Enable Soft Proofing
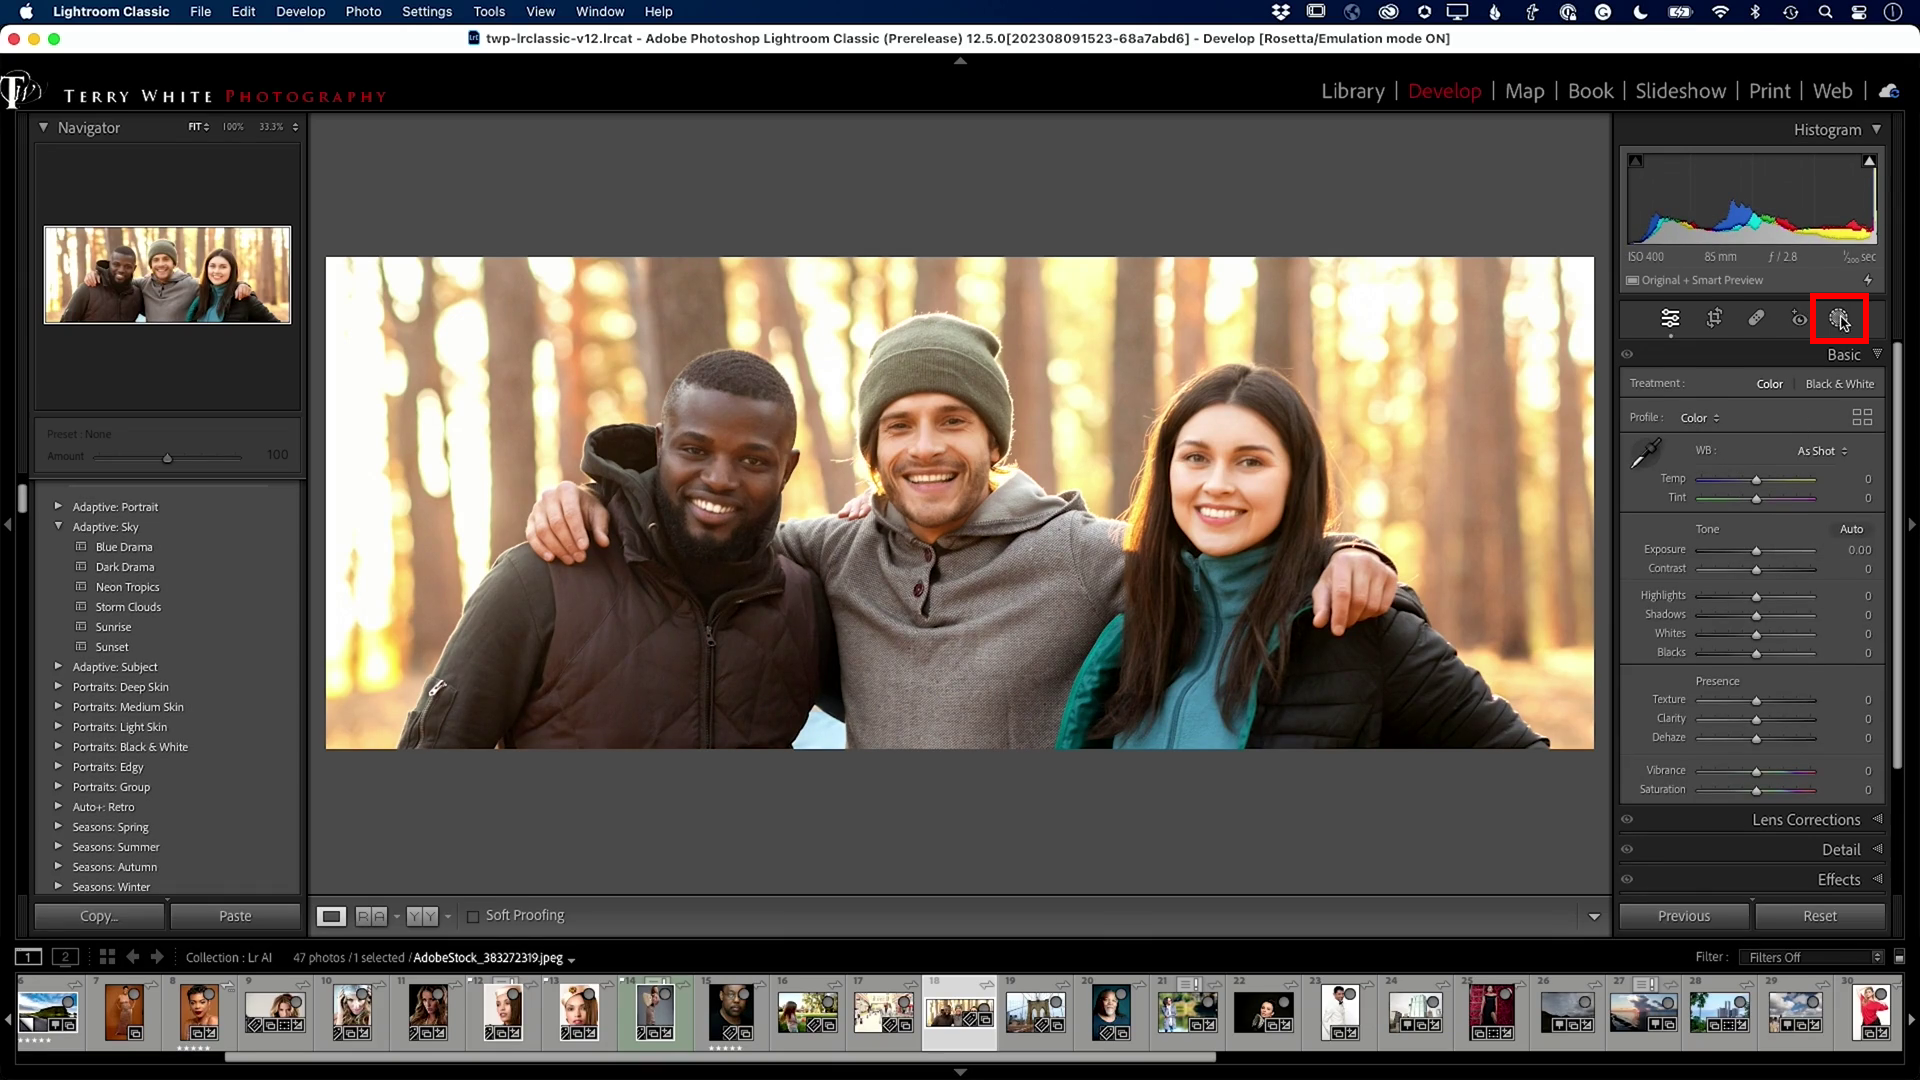Image resolution: width=1920 pixels, height=1080 pixels. click(x=473, y=915)
